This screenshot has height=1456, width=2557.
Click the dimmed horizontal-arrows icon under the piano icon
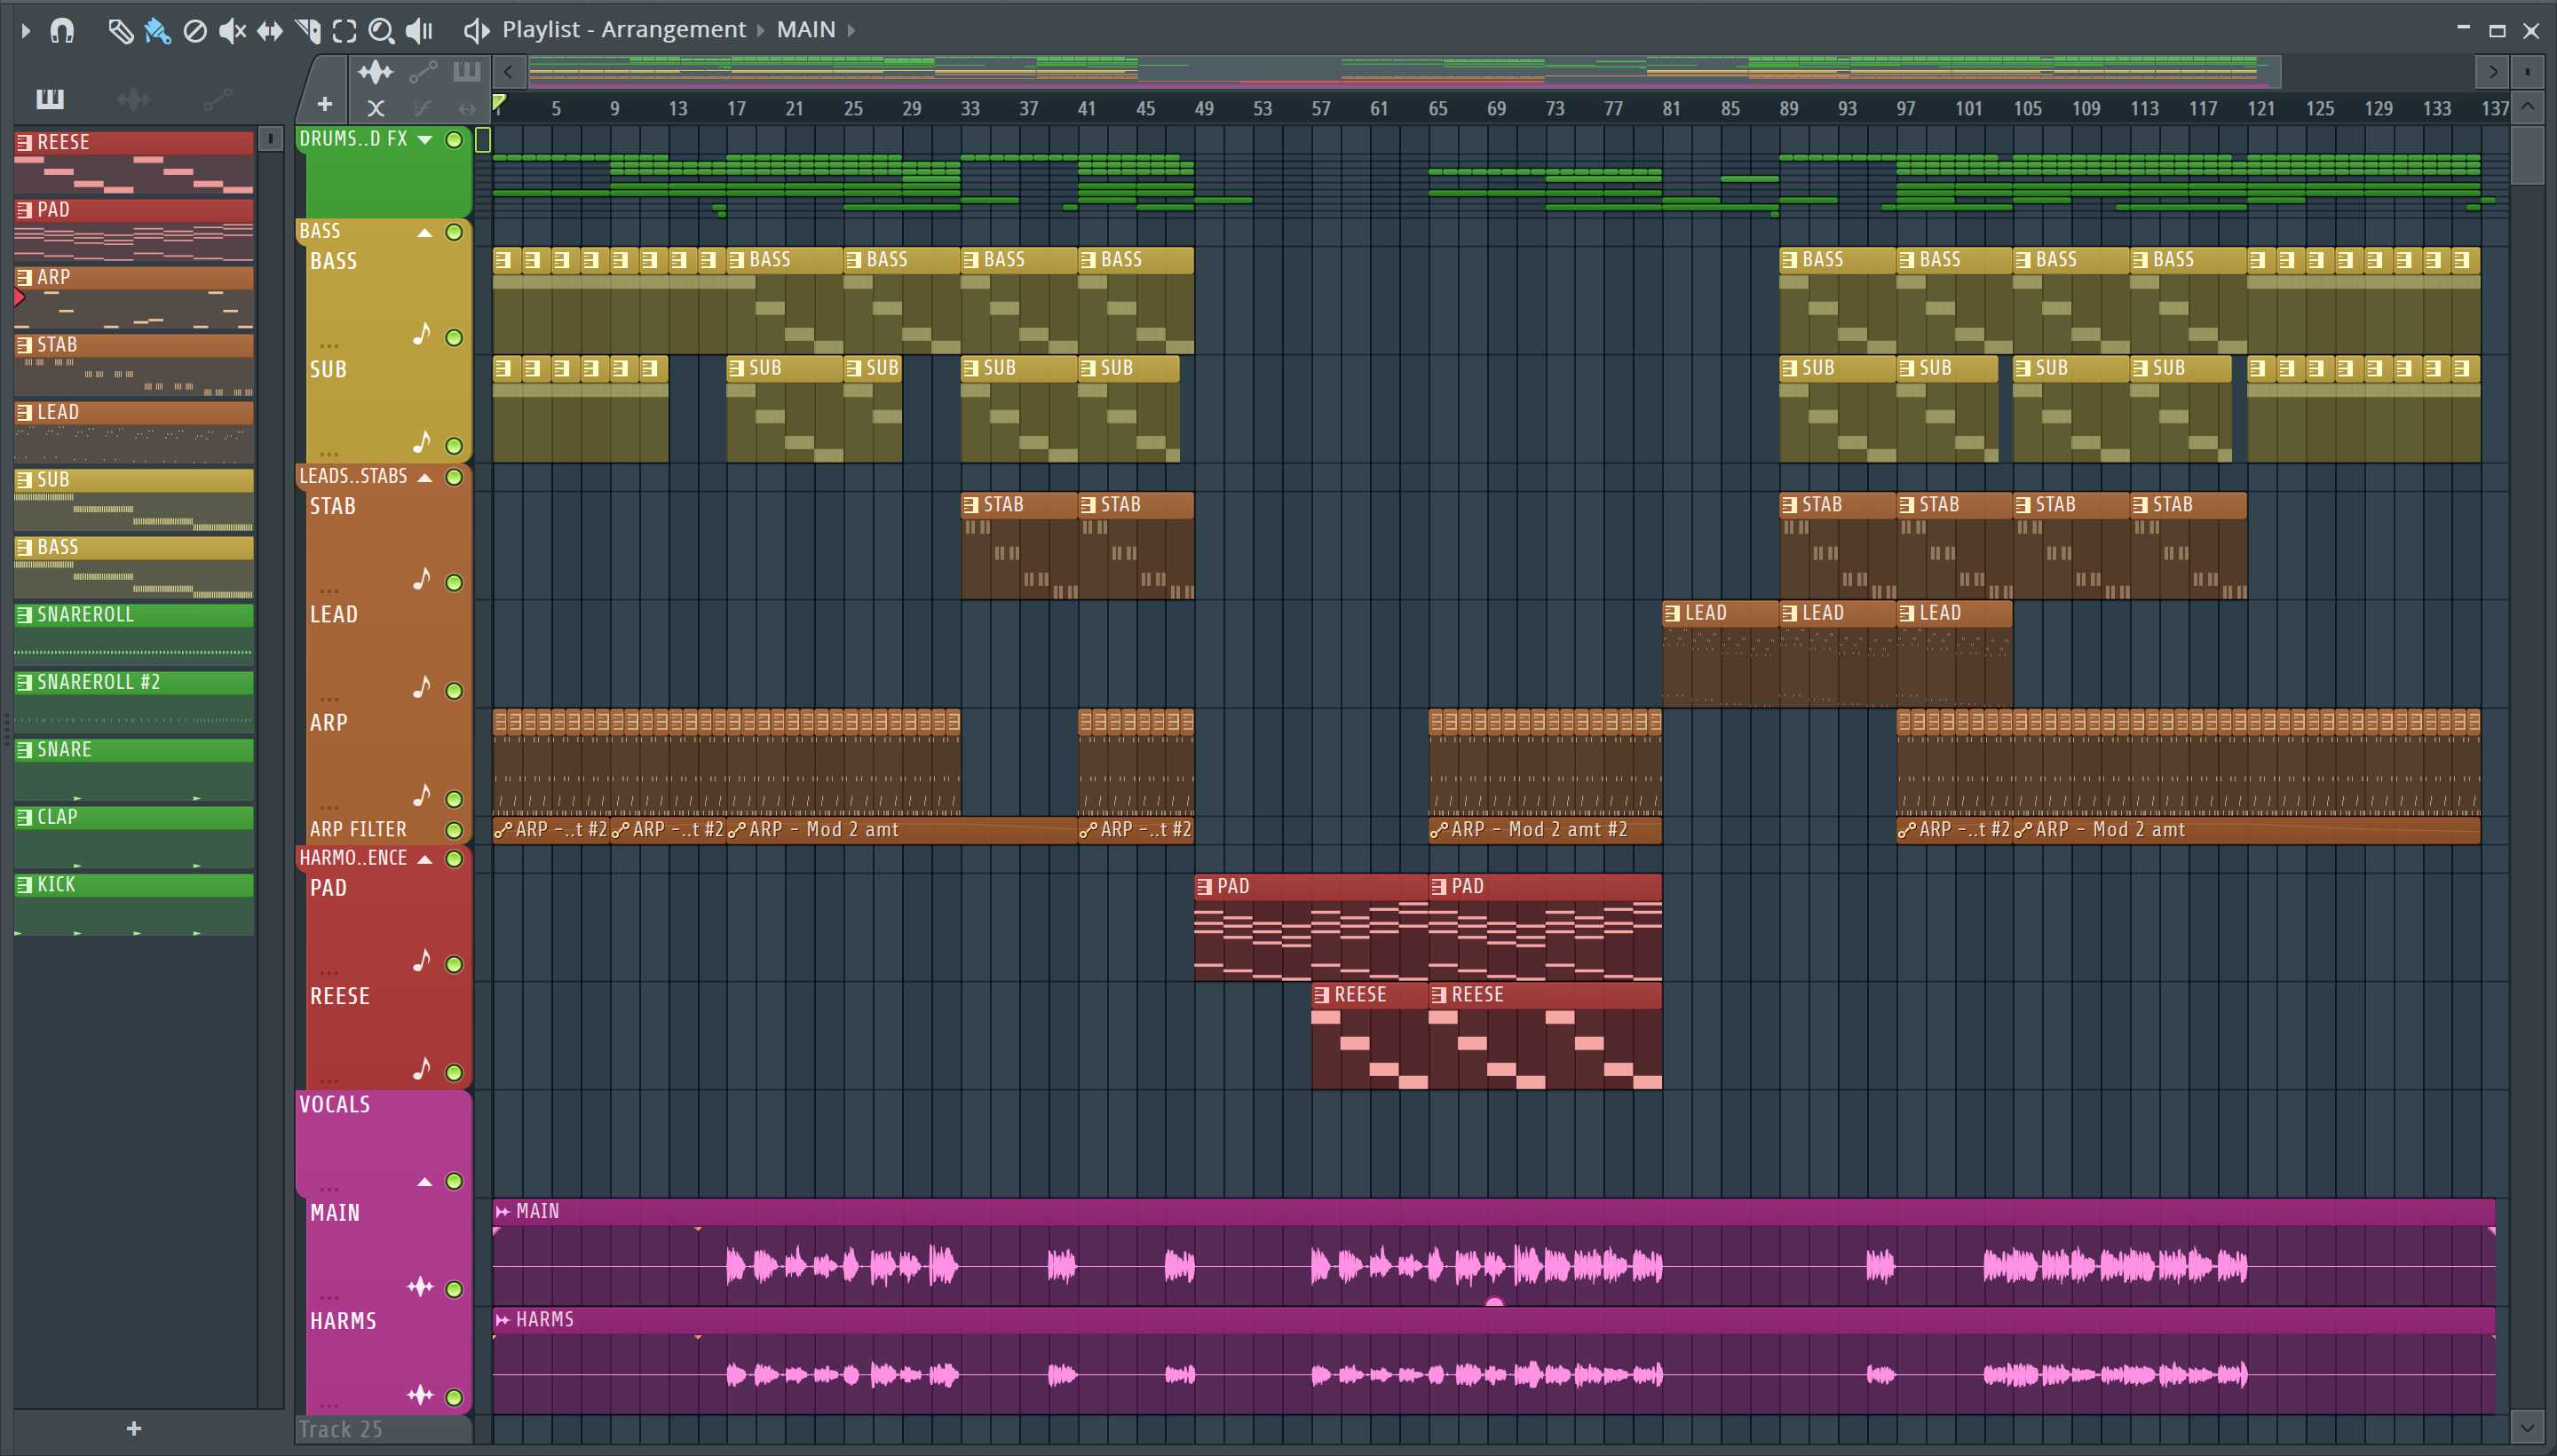coord(467,108)
